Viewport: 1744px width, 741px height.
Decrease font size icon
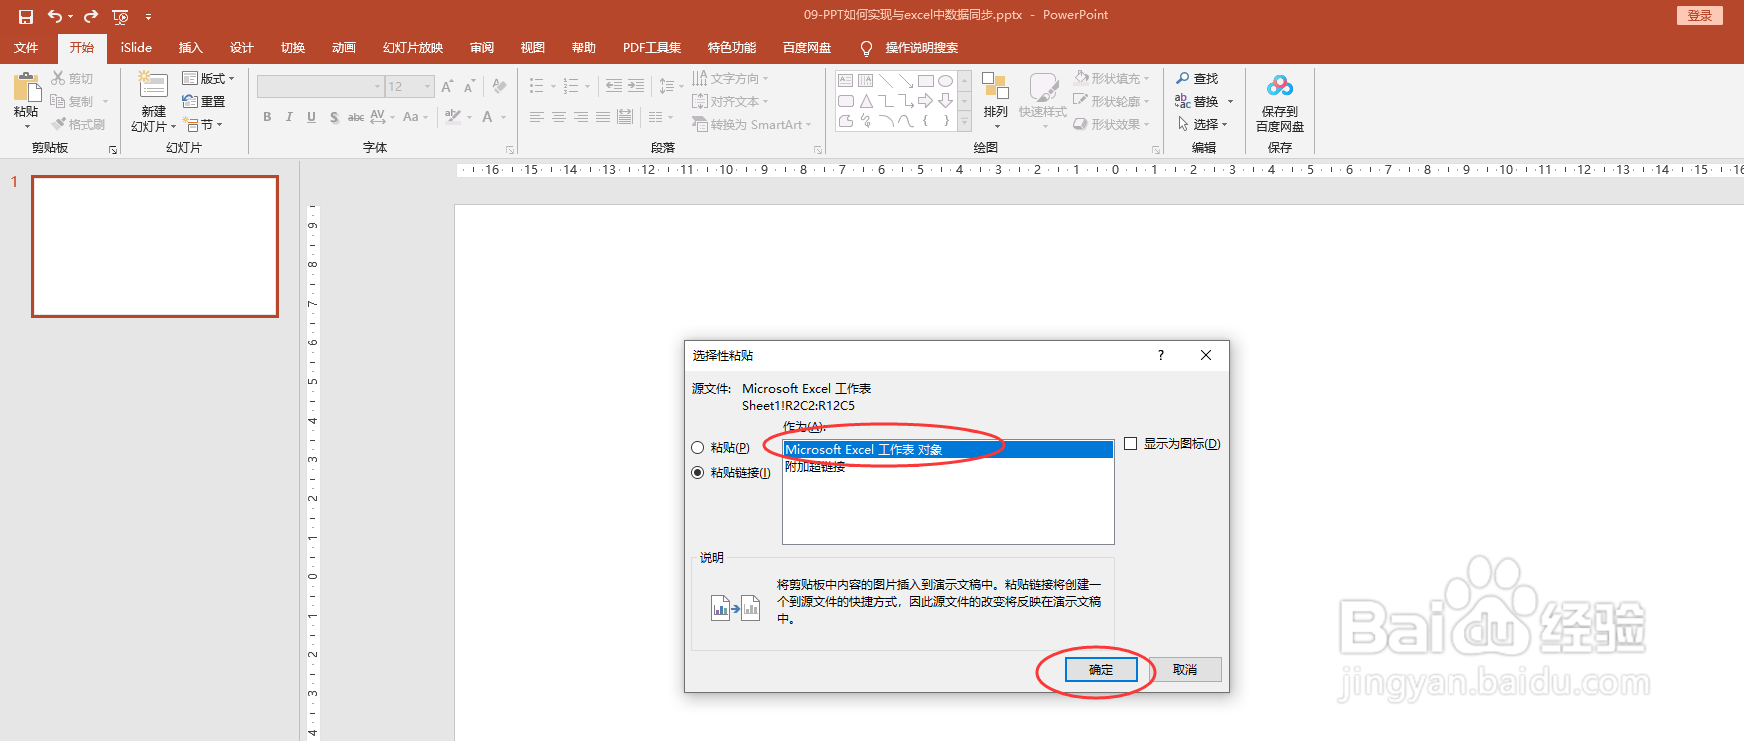469,87
